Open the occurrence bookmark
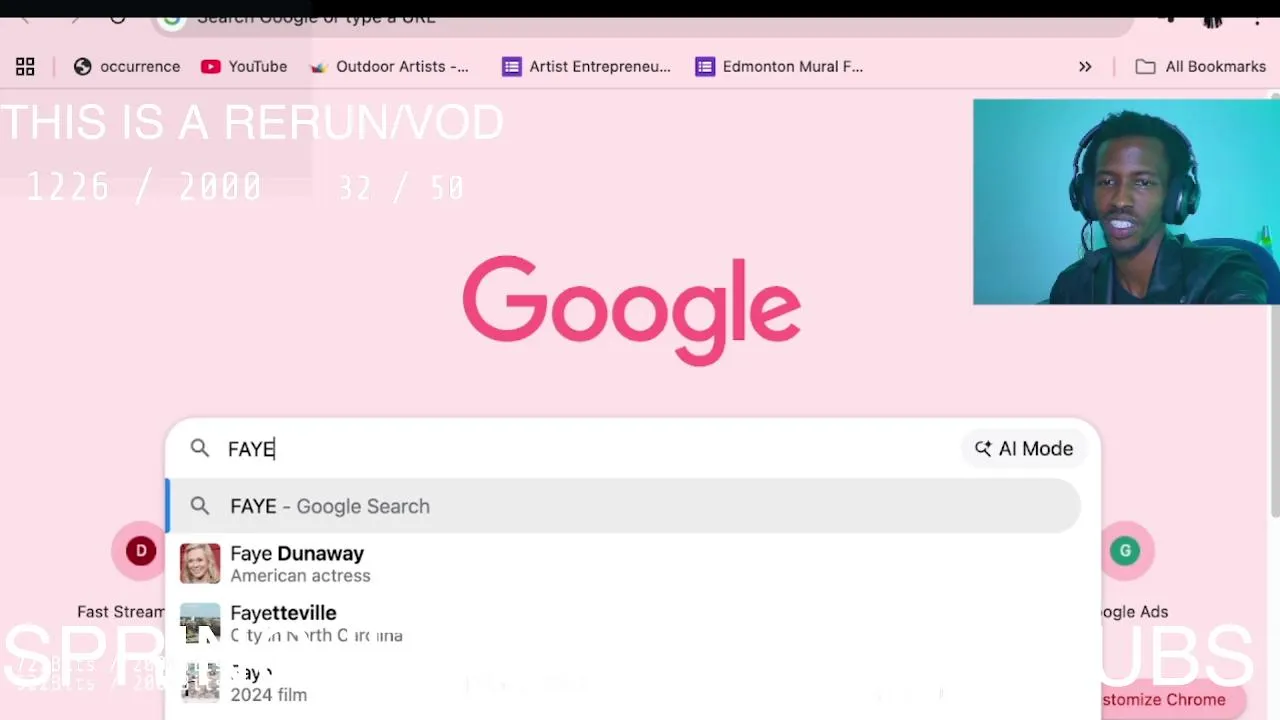 pyautogui.click(x=127, y=67)
